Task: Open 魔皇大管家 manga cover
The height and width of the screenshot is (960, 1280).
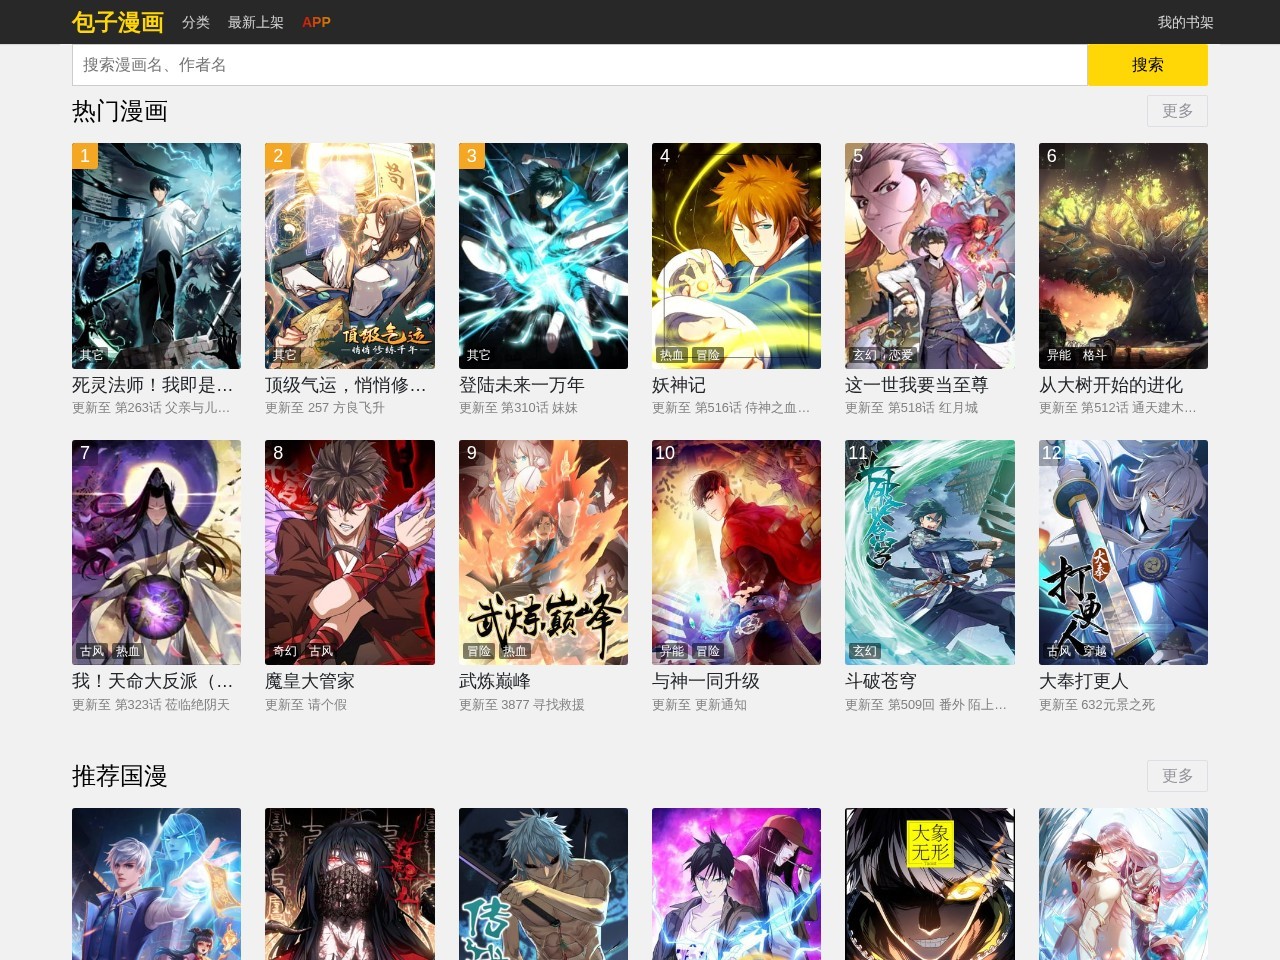Action: 349,552
